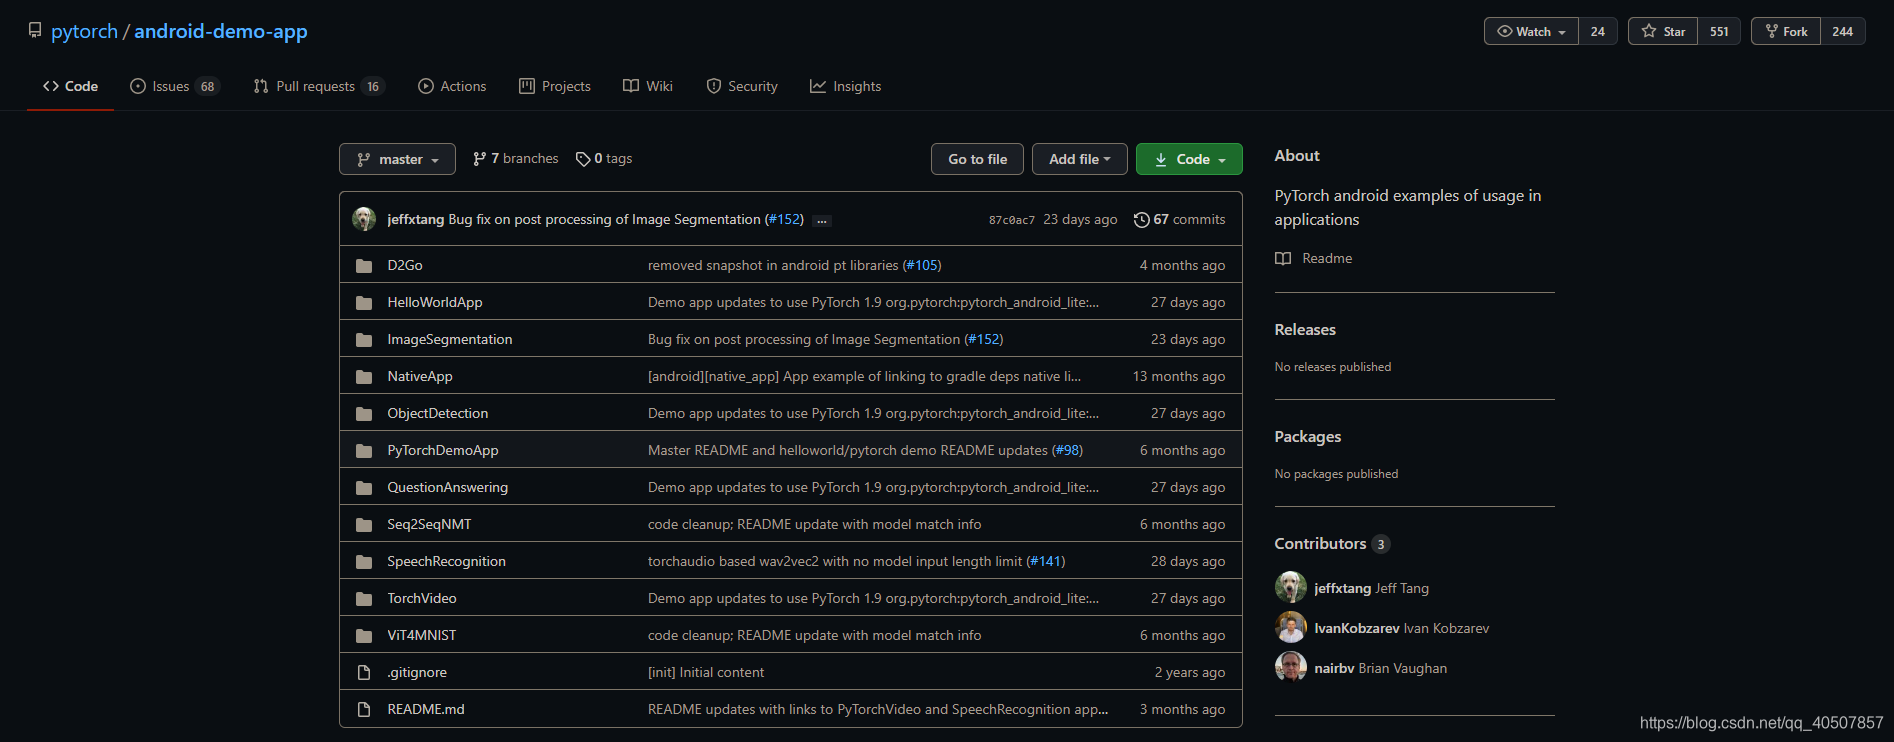Open the '[init] Initial content' commit message
Image resolution: width=1894 pixels, height=742 pixels.
[706, 672]
